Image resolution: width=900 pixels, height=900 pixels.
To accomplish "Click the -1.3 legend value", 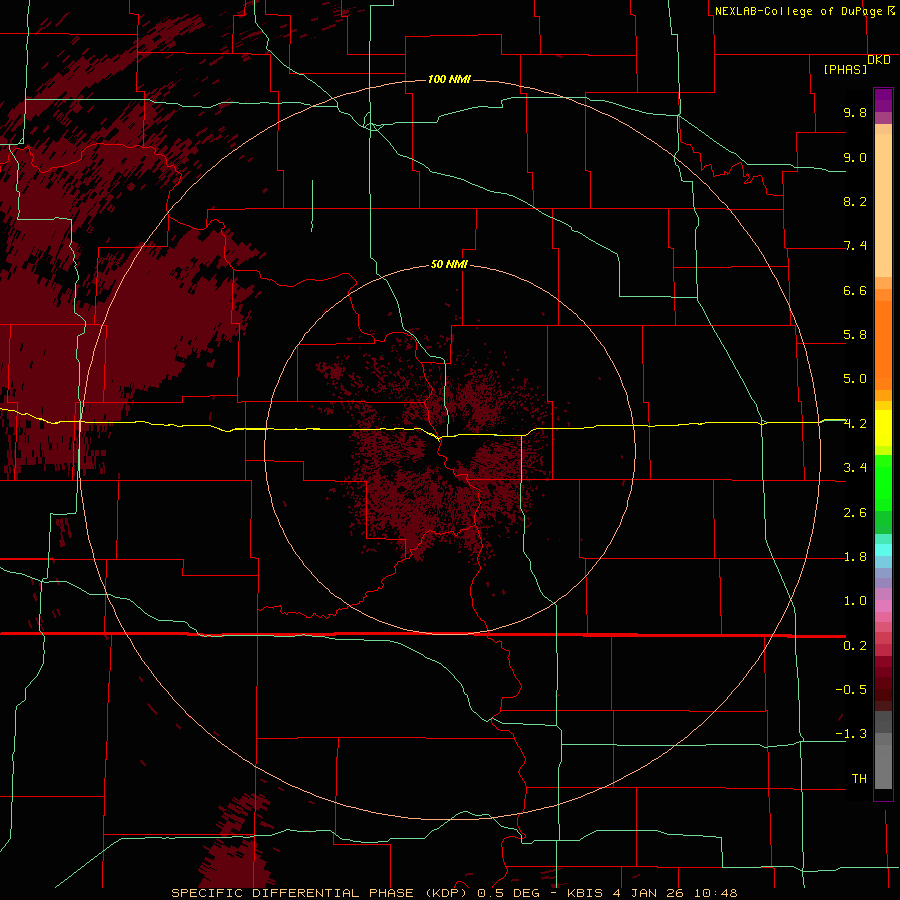I will (x=851, y=734).
